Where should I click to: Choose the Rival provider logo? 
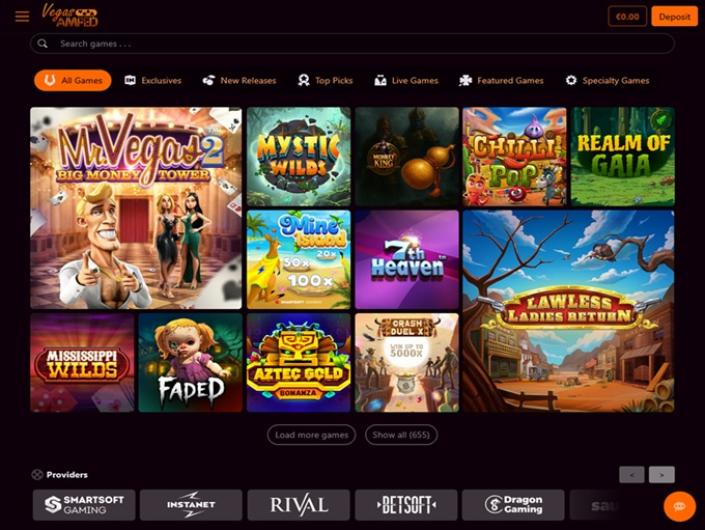(x=299, y=505)
